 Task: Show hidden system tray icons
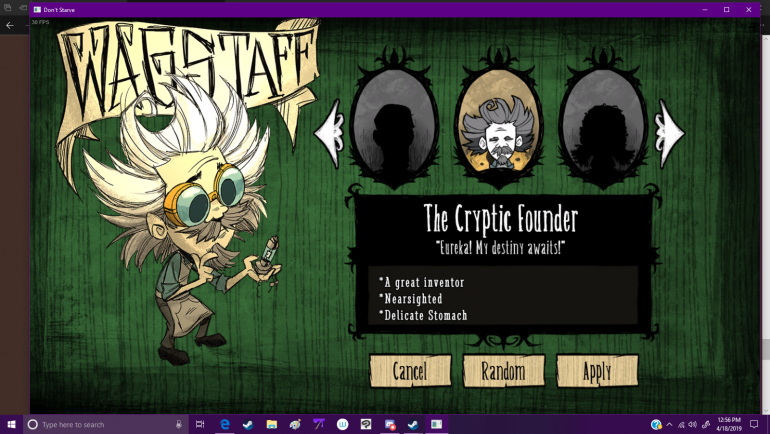point(669,425)
